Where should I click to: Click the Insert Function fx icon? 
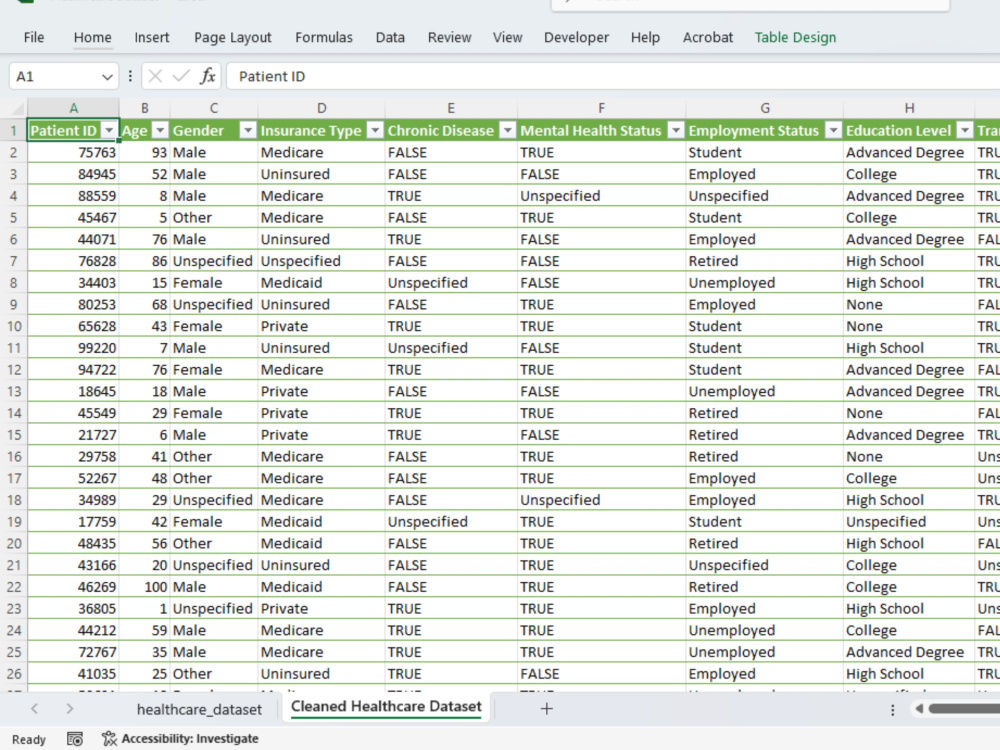pyautogui.click(x=207, y=77)
